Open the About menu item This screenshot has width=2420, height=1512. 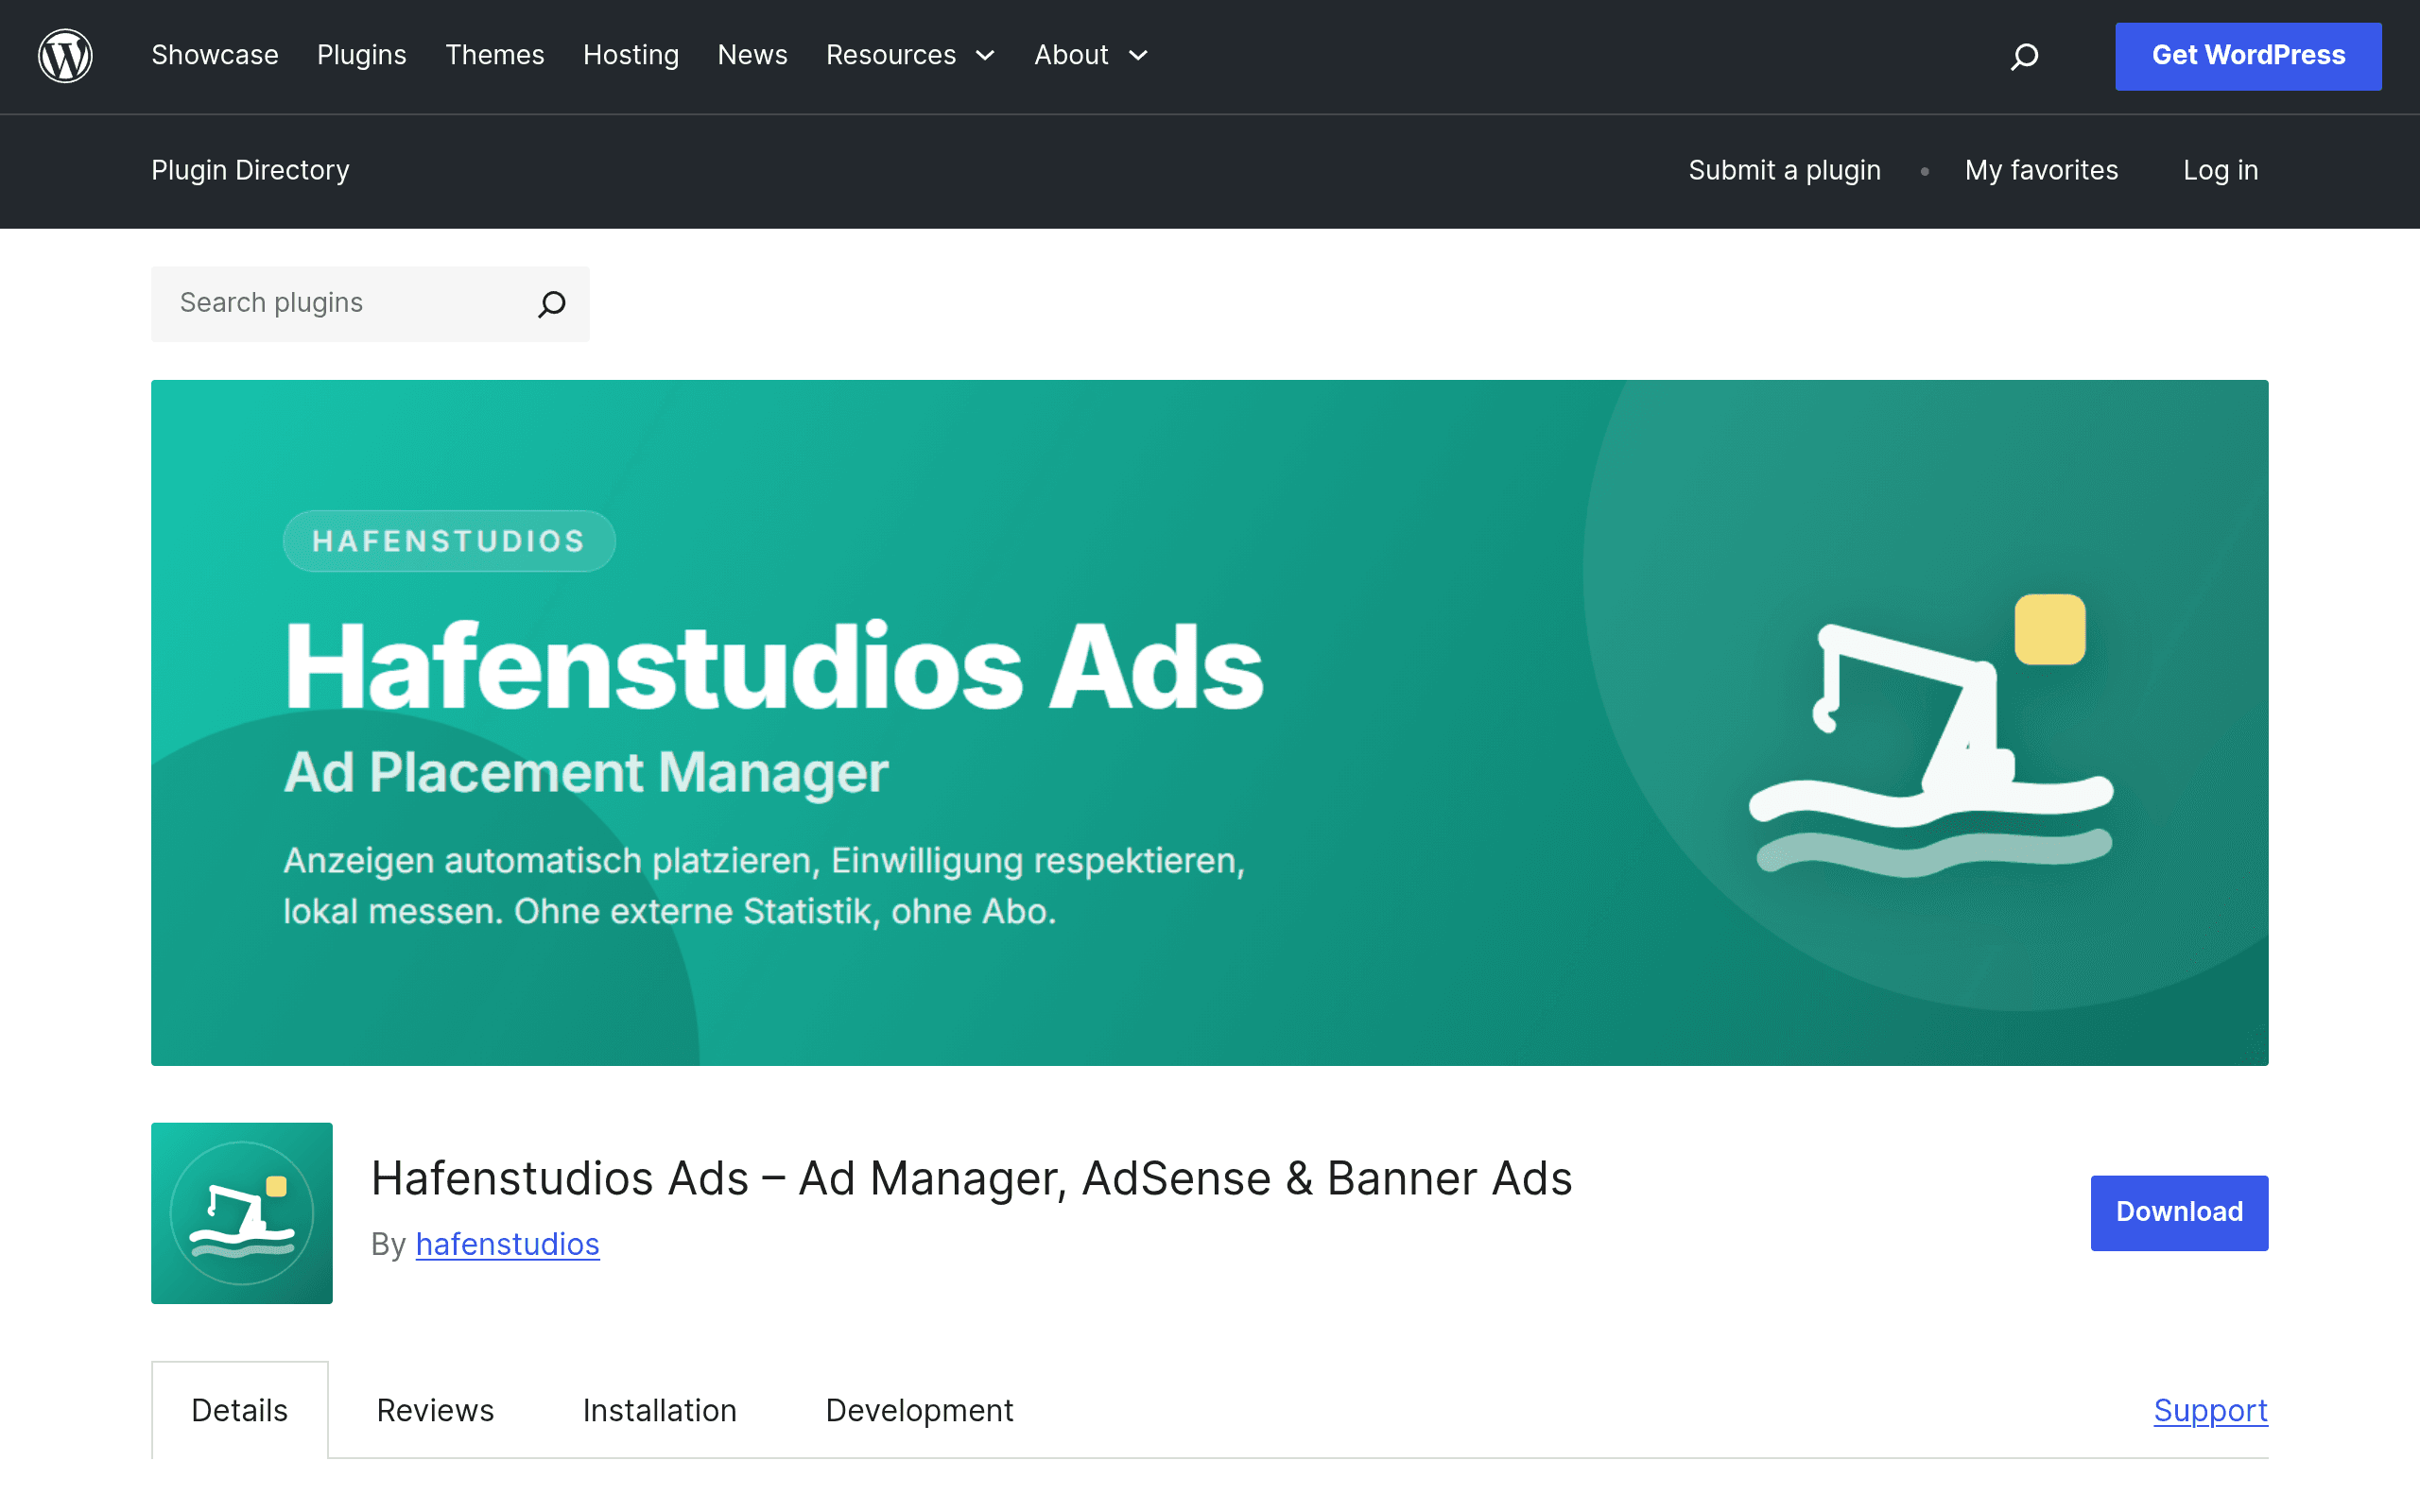(x=1071, y=55)
